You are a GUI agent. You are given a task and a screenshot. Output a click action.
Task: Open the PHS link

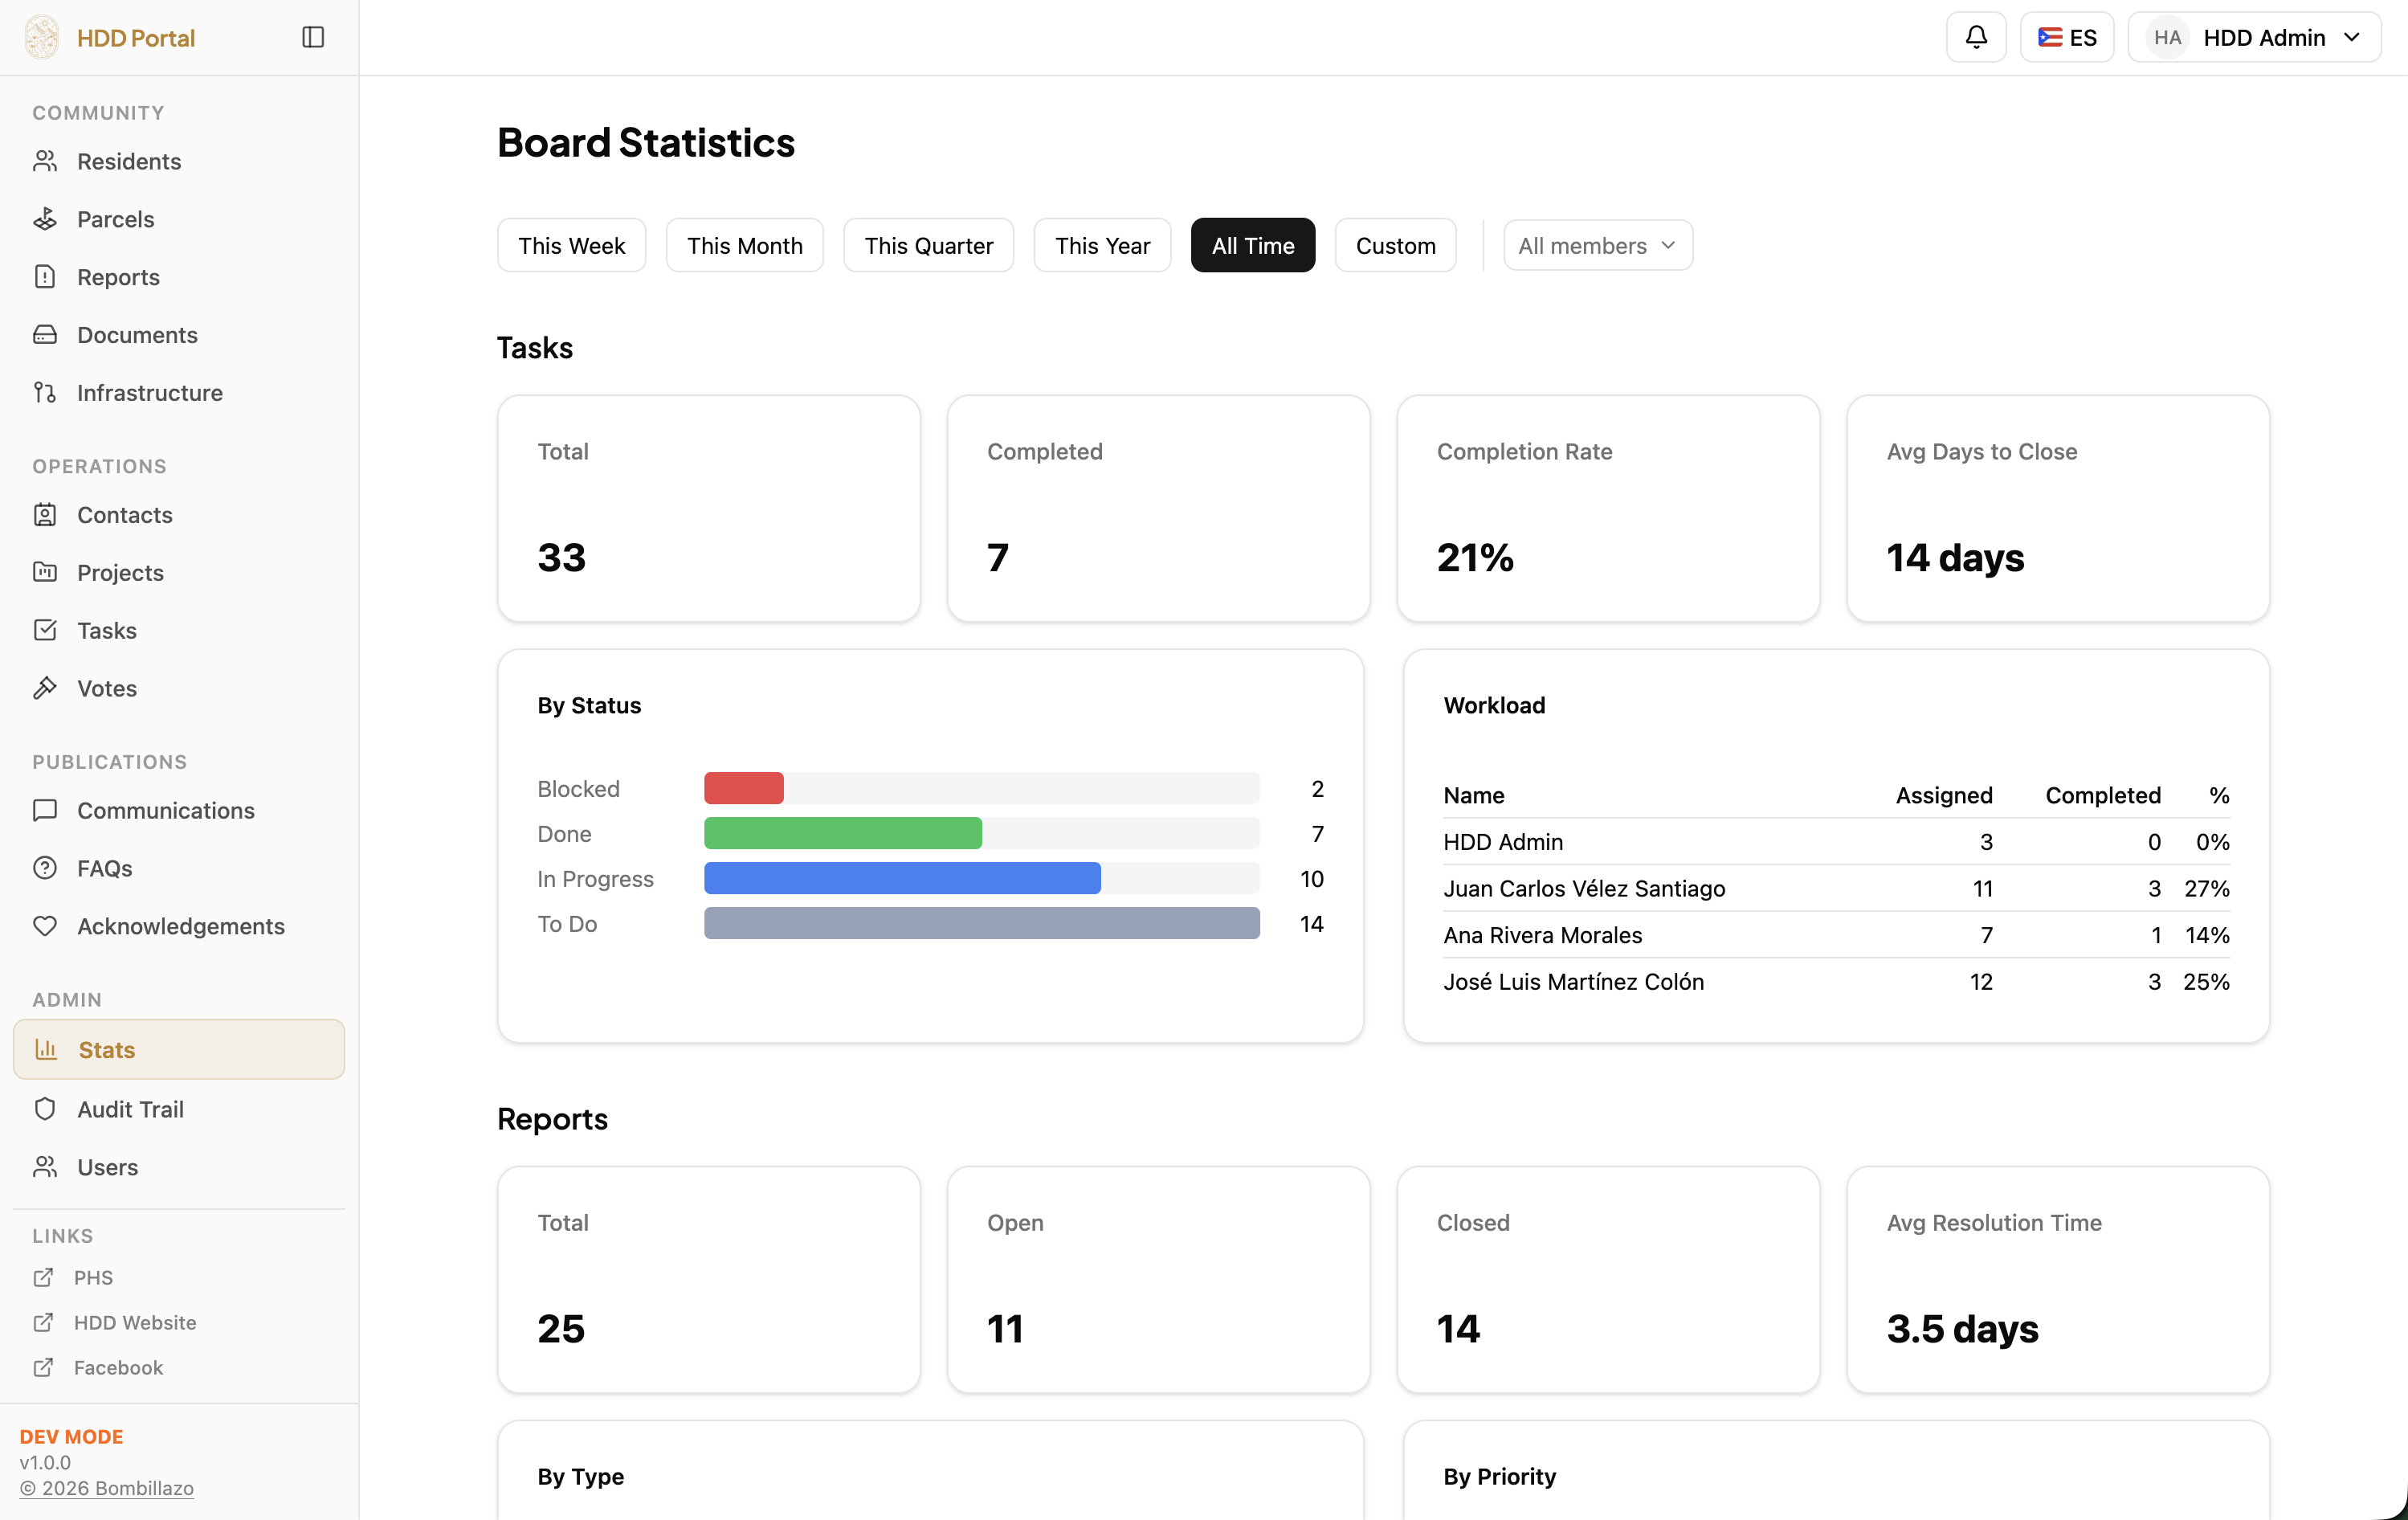(94, 1278)
